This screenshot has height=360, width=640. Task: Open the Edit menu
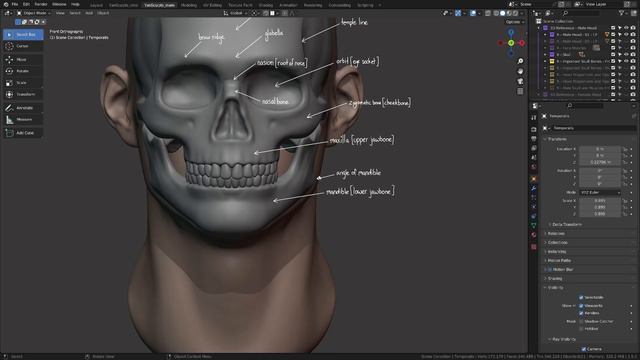point(26,4)
